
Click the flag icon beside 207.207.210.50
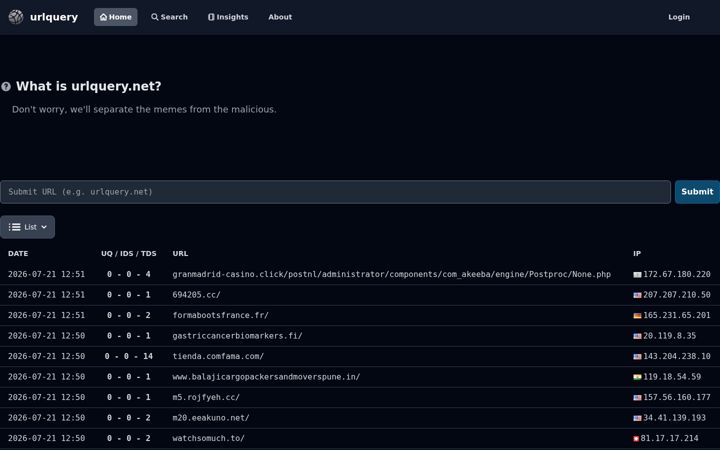click(637, 295)
